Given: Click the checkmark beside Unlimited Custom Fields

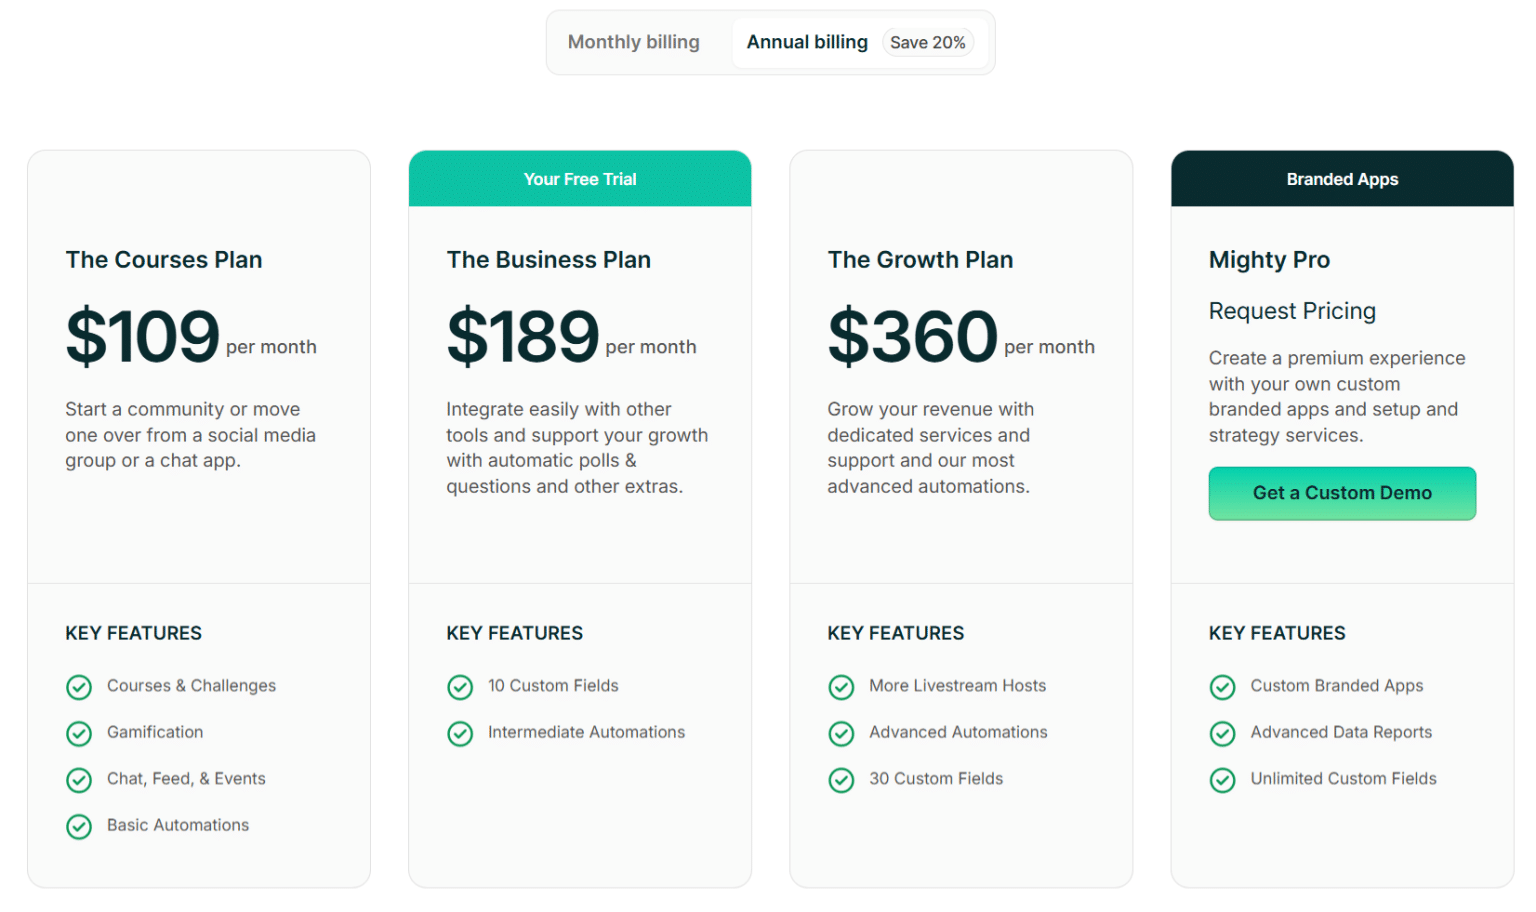Looking at the screenshot, I should (x=1223, y=780).
